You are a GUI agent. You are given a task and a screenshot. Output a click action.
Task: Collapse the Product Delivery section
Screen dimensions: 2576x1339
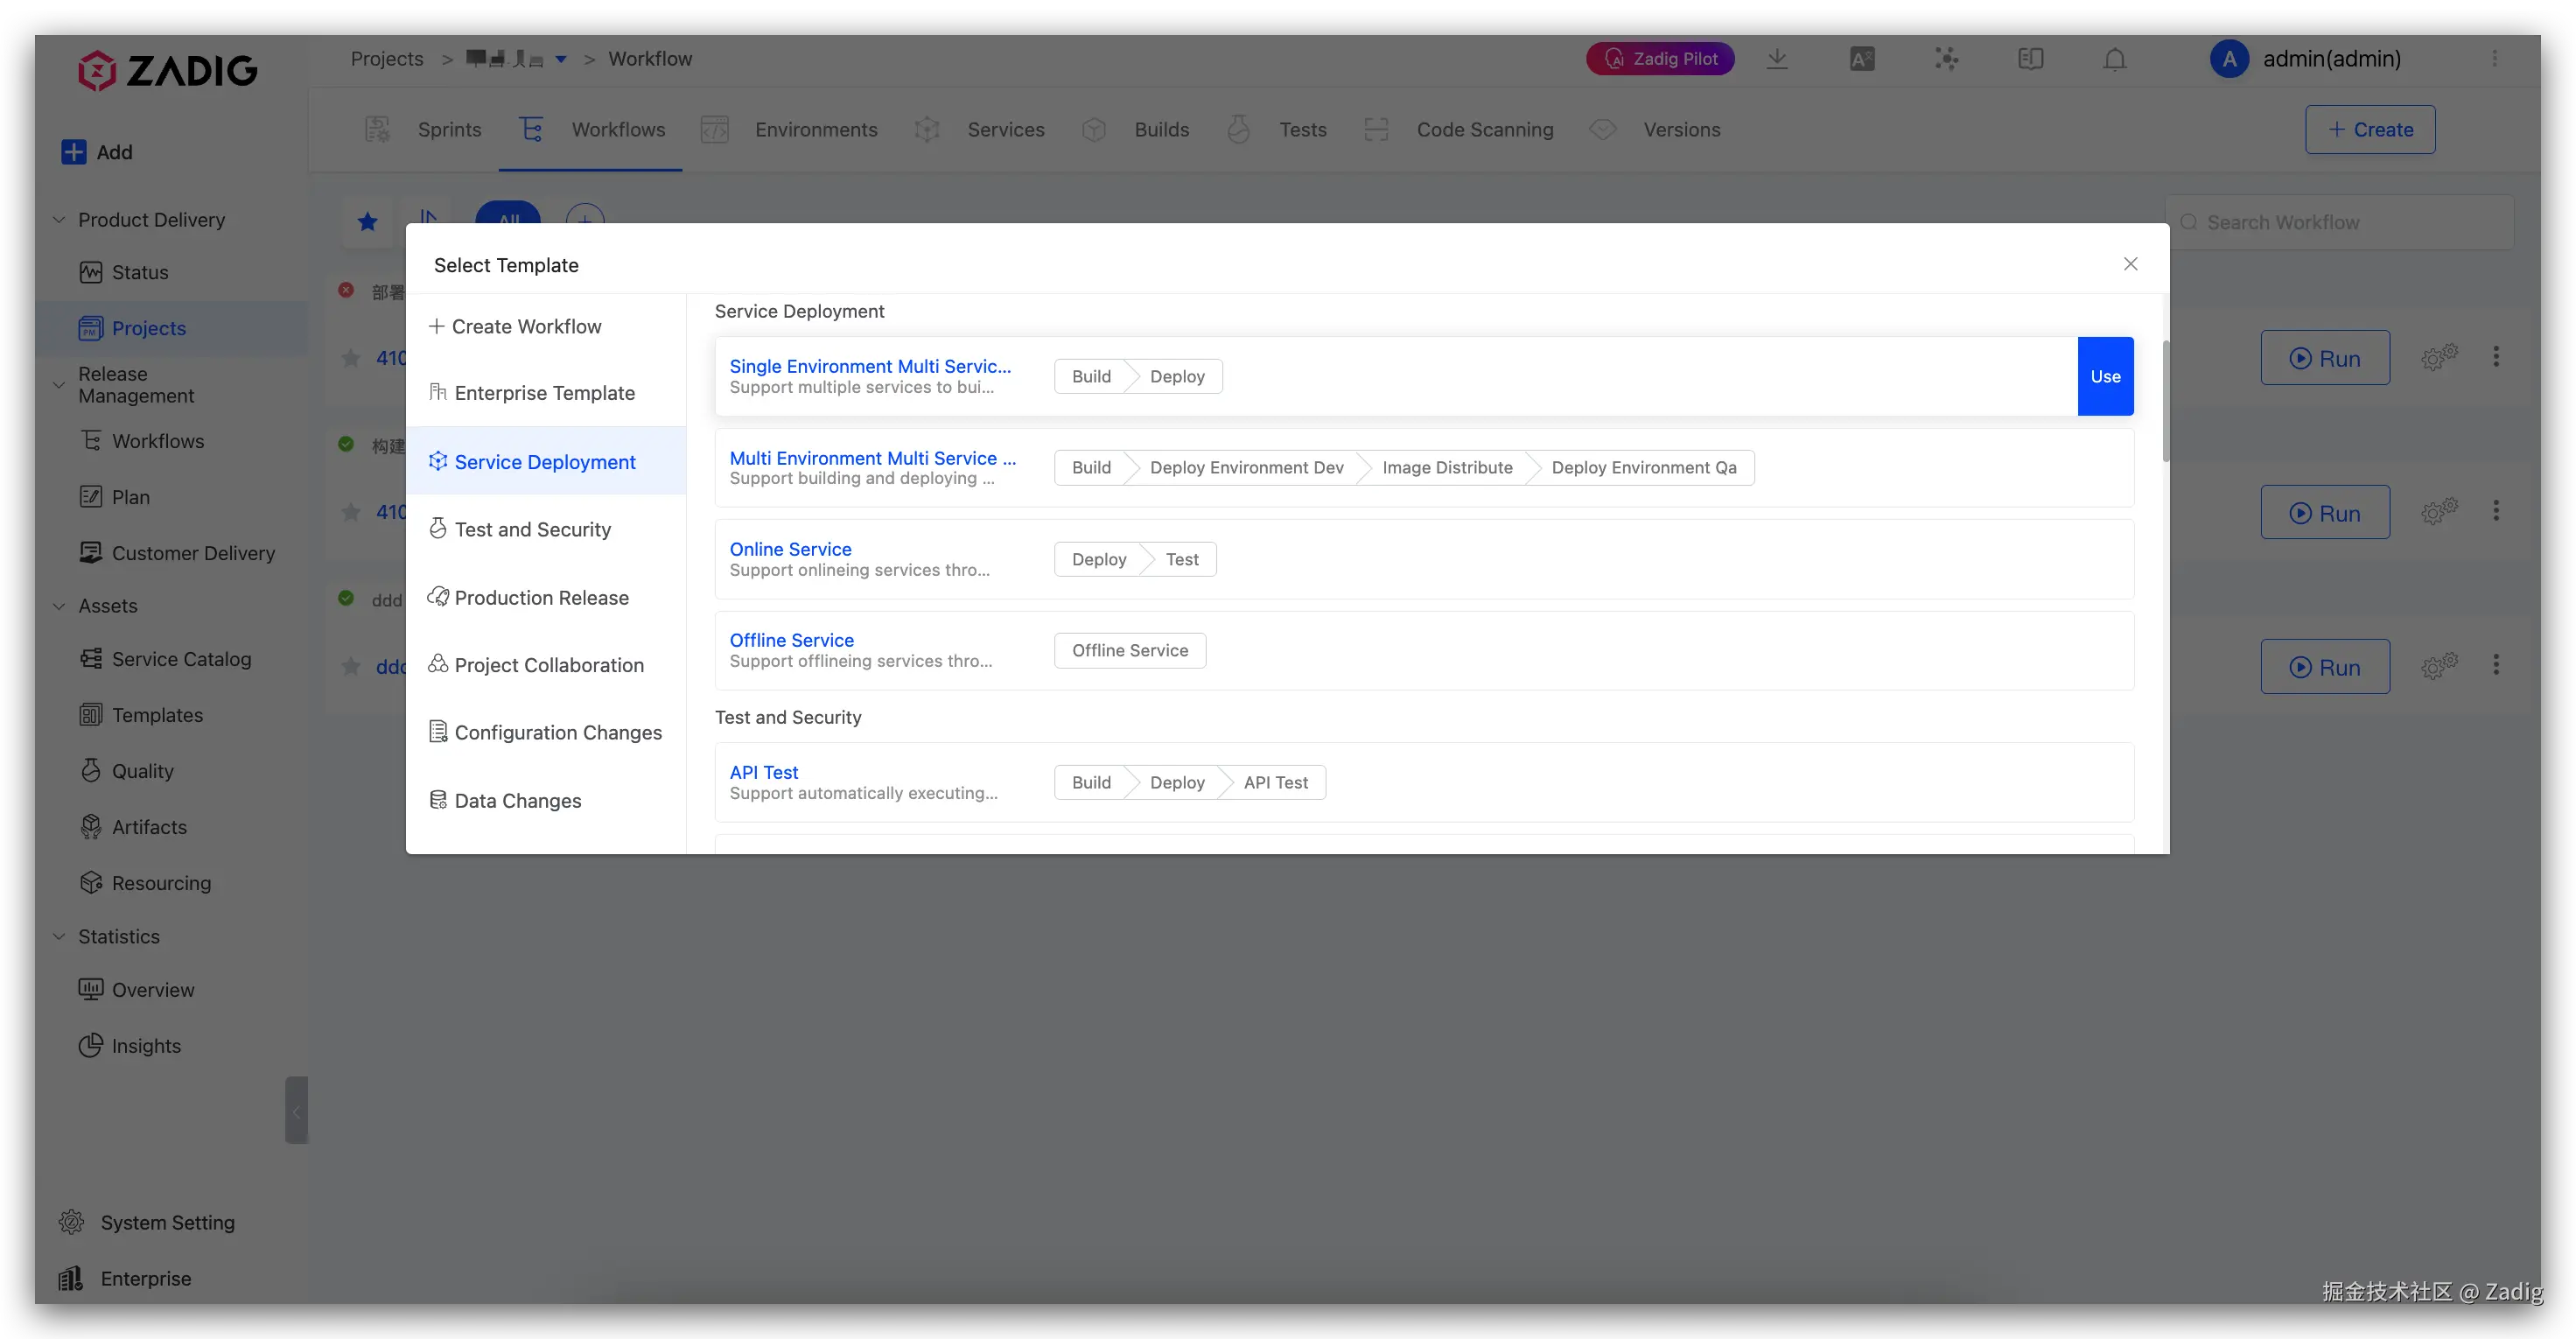(x=59, y=220)
